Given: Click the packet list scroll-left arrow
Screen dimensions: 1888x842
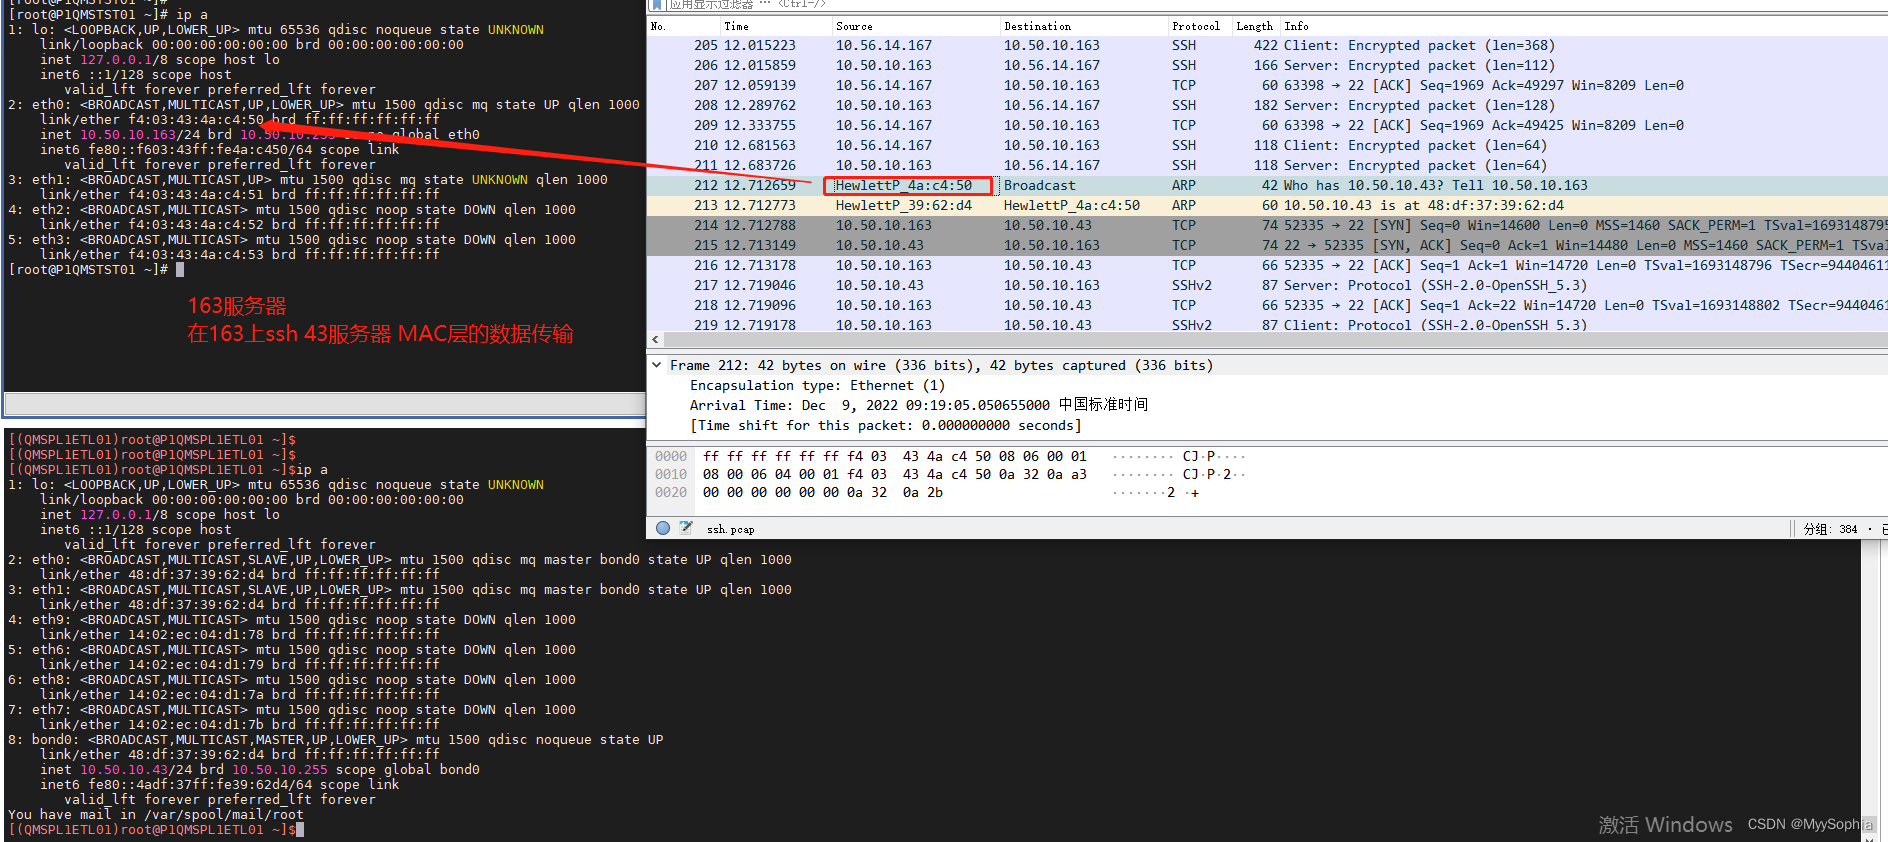Looking at the screenshot, I should 655,340.
